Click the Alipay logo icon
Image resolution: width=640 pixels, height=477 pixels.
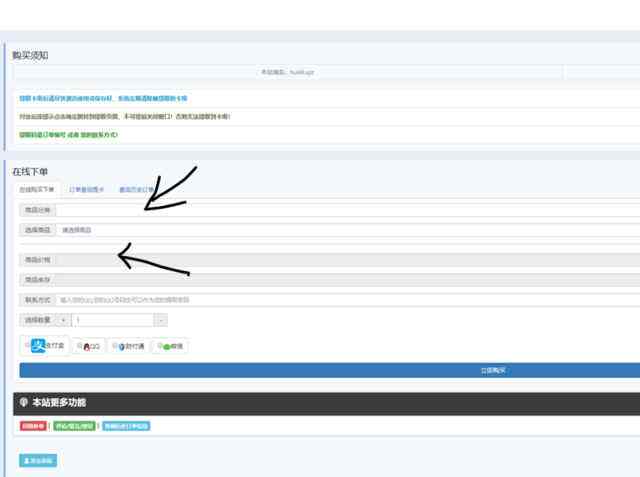pyautogui.click(x=38, y=346)
